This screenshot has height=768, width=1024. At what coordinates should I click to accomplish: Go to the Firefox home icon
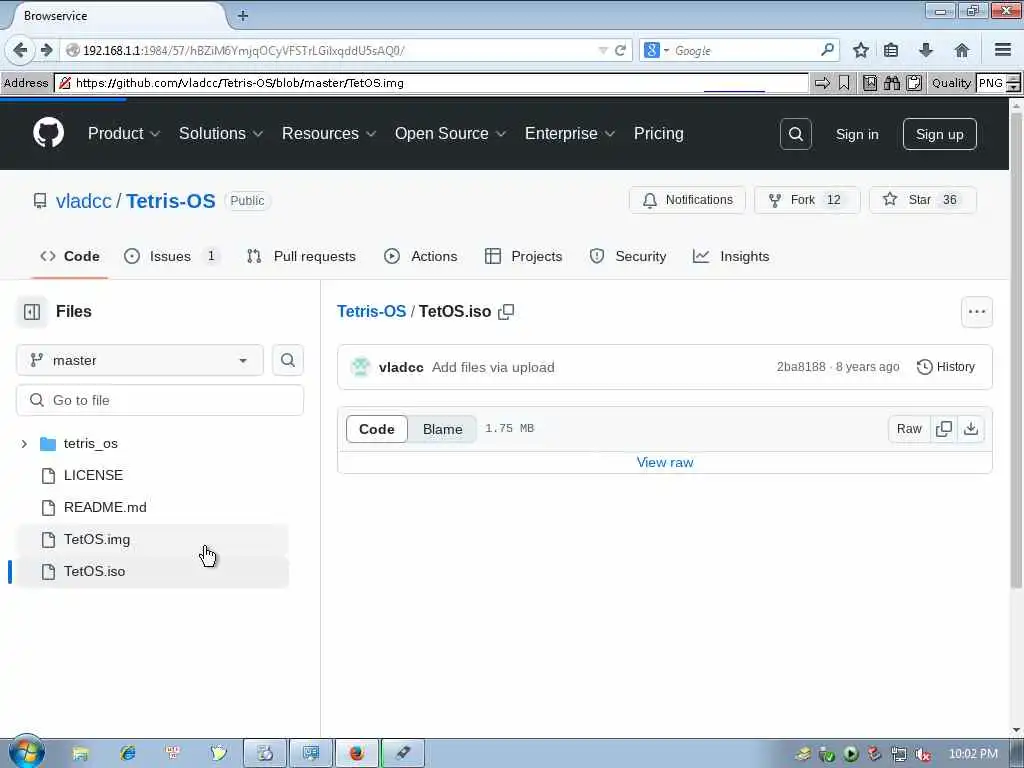pos(961,50)
